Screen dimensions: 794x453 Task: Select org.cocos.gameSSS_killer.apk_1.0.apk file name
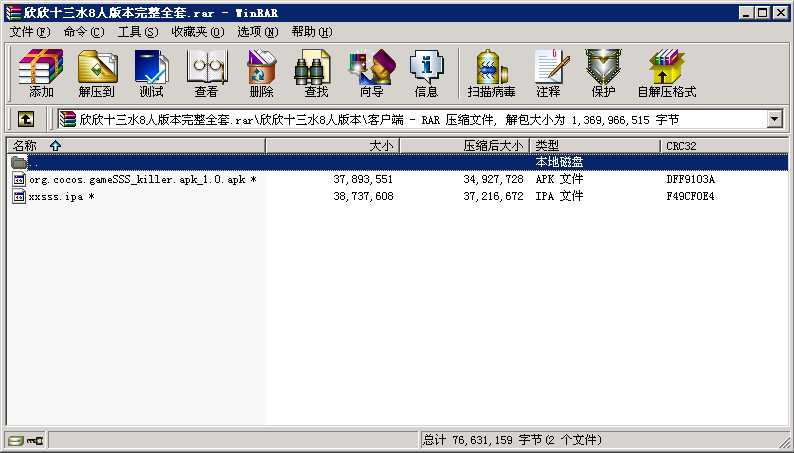(142, 179)
